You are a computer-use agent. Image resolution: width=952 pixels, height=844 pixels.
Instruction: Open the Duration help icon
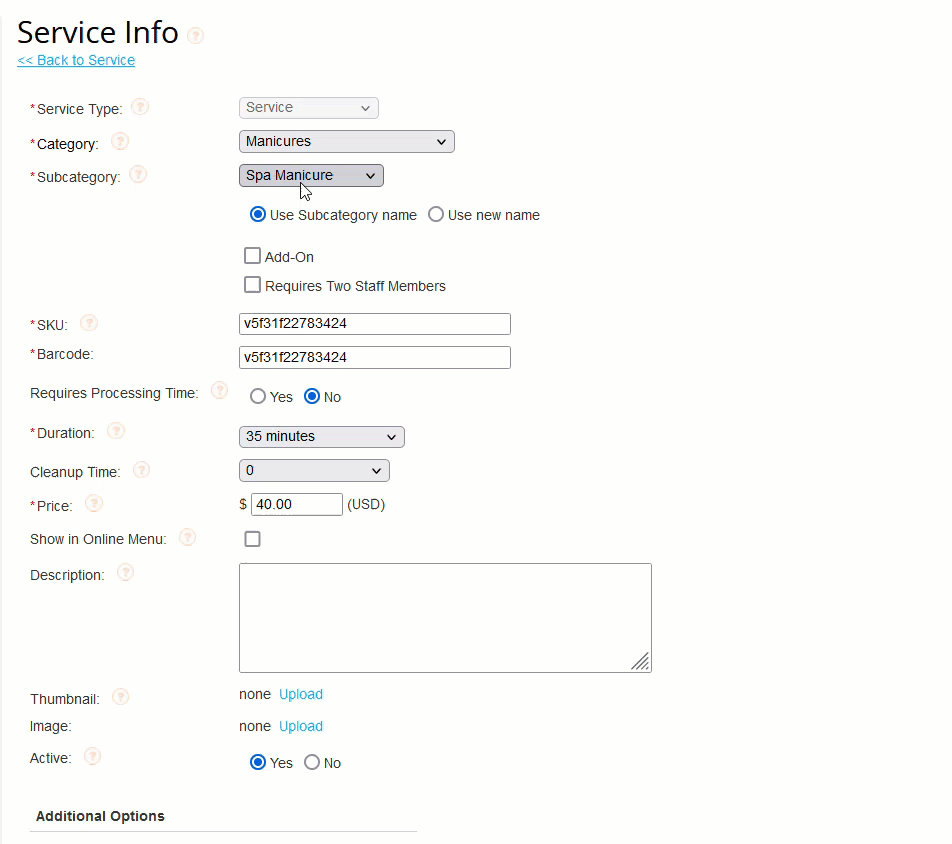(115, 430)
